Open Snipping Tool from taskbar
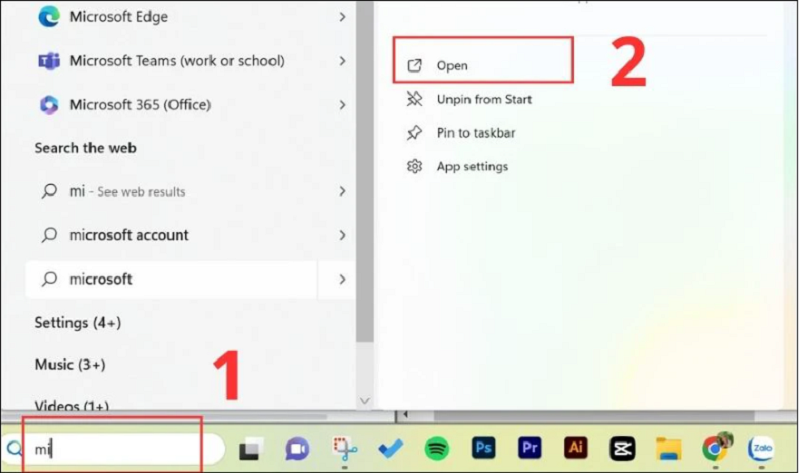Viewport: 800px width, 473px height. [345, 449]
